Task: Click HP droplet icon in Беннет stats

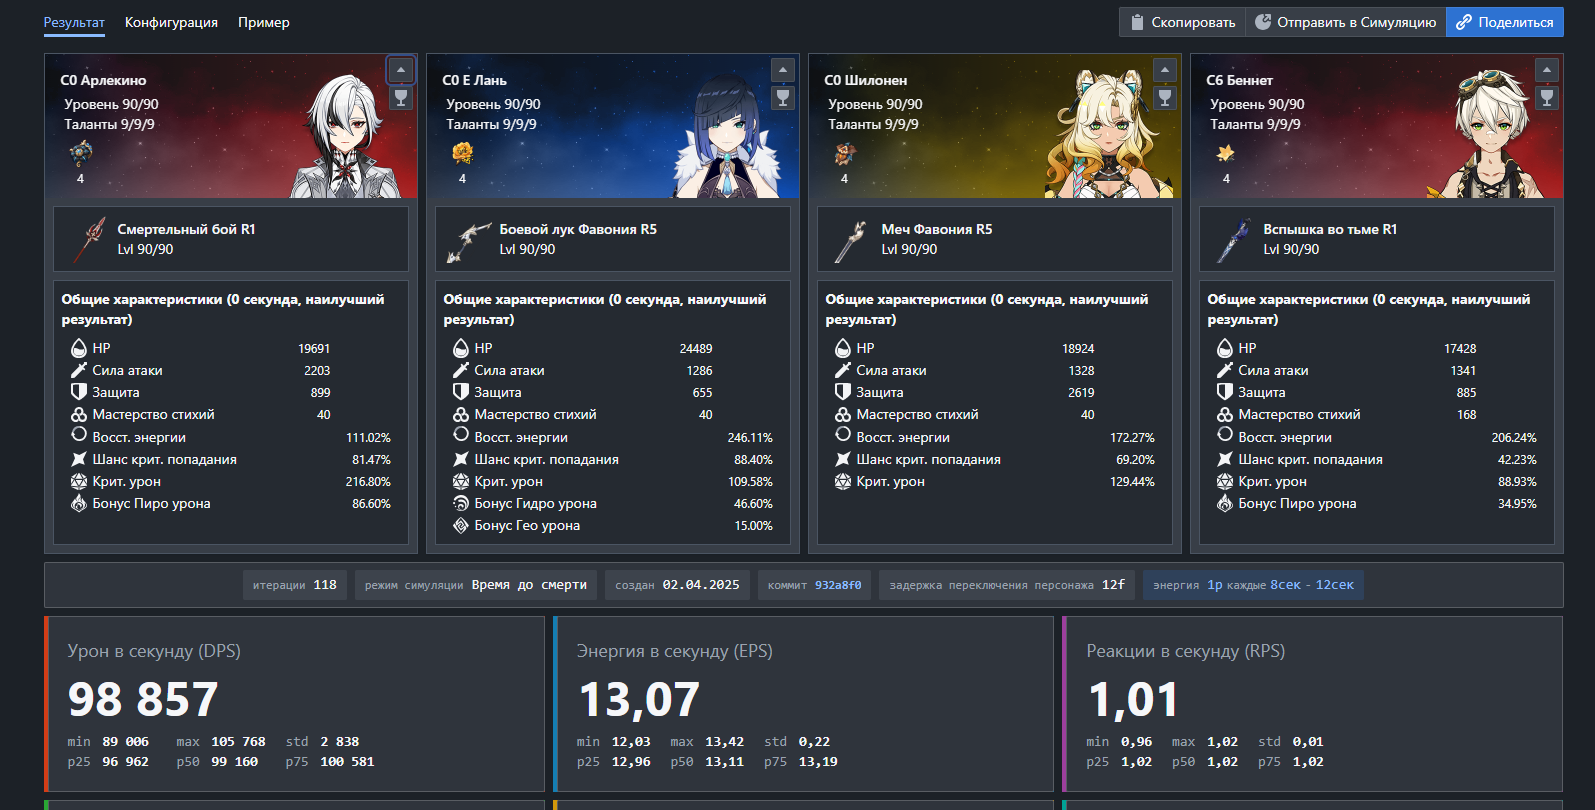Action: (x=1225, y=348)
